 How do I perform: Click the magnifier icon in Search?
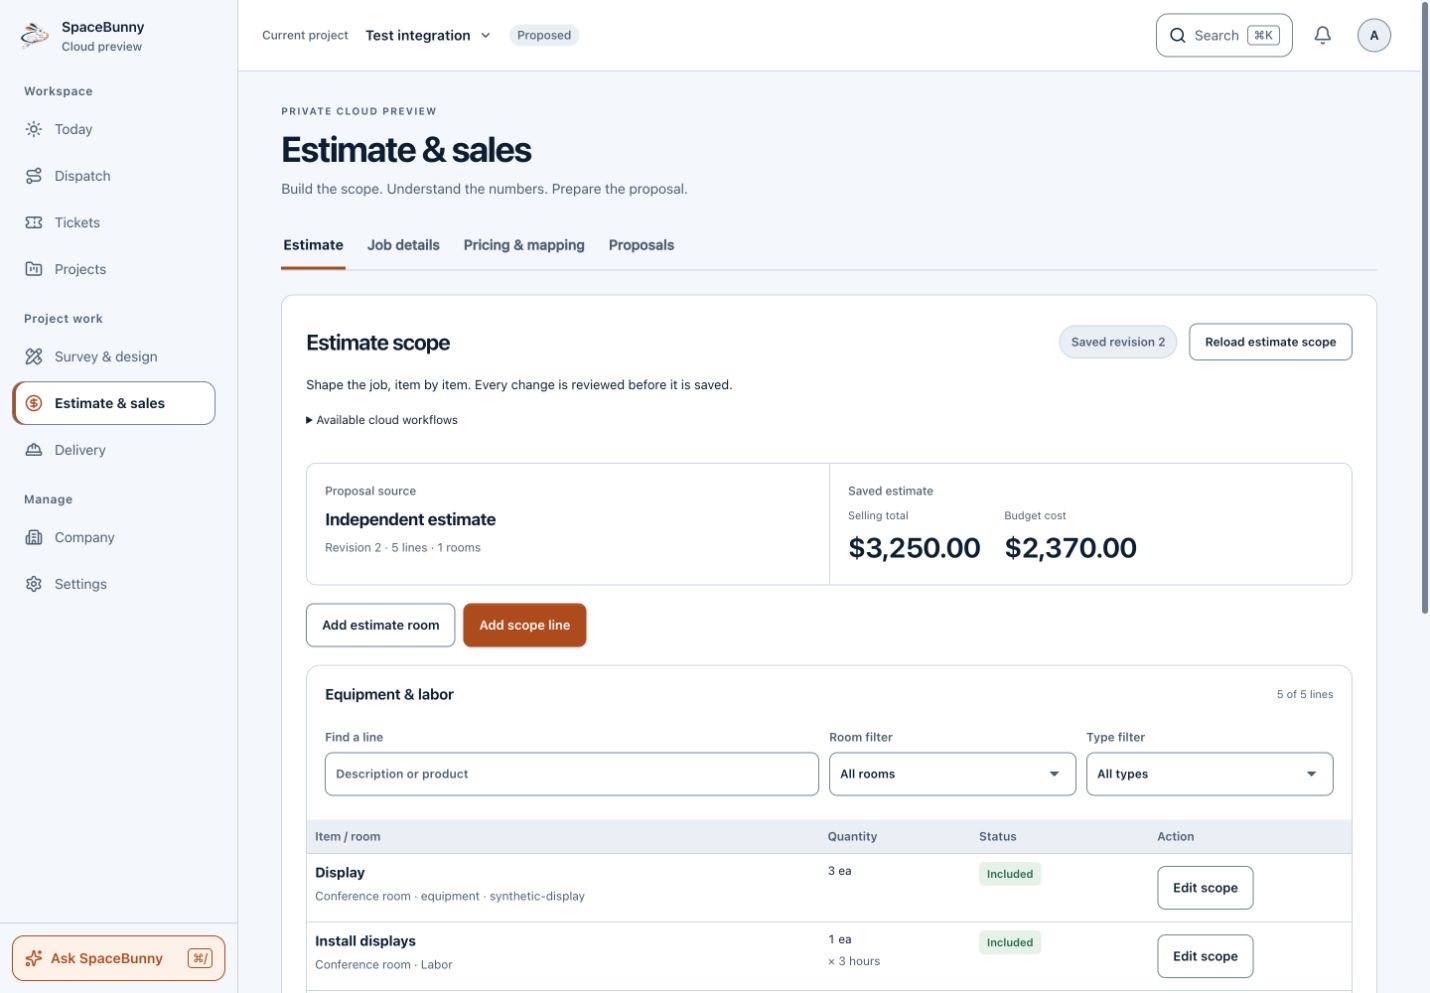[1178, 35]
